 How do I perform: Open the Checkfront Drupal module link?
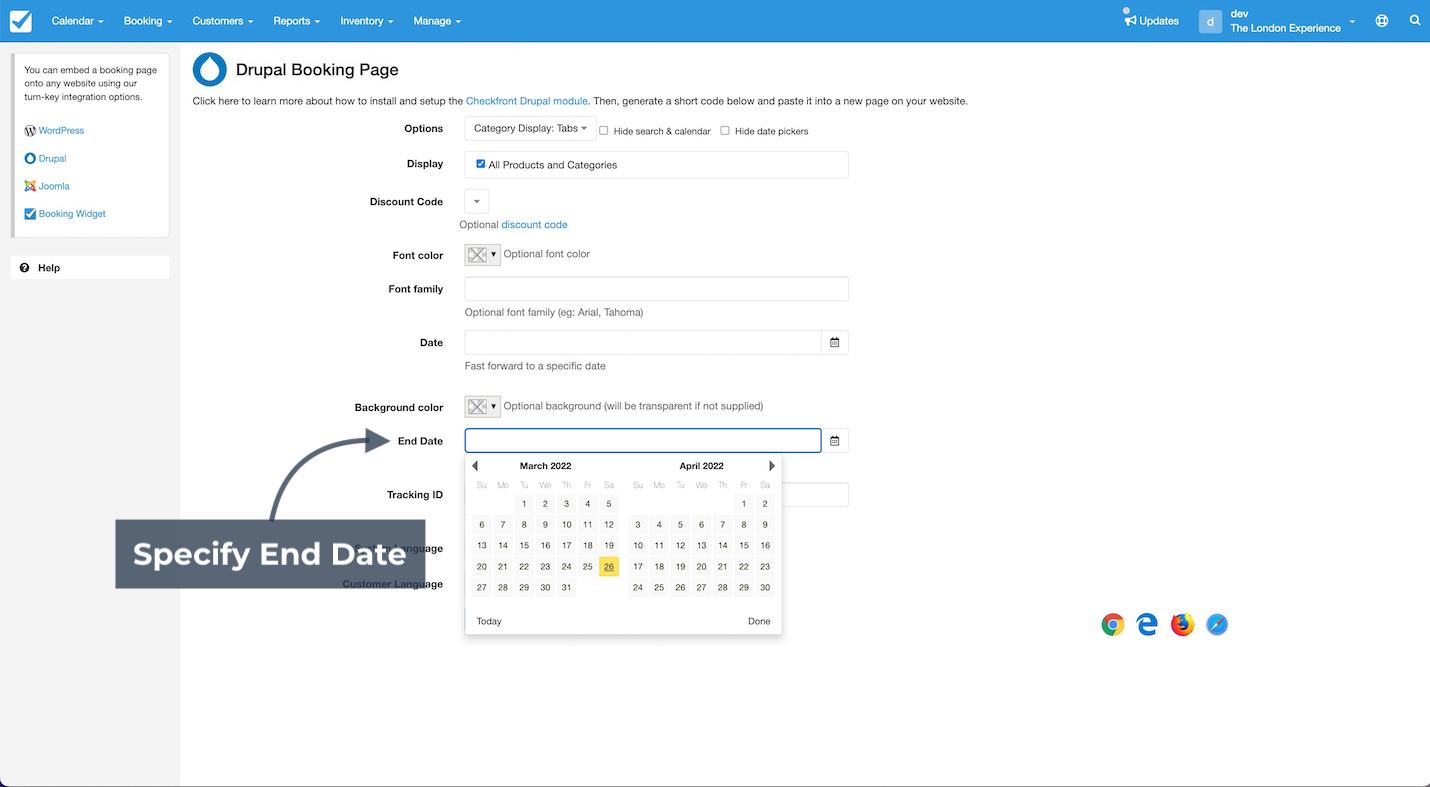coord(527,101)
